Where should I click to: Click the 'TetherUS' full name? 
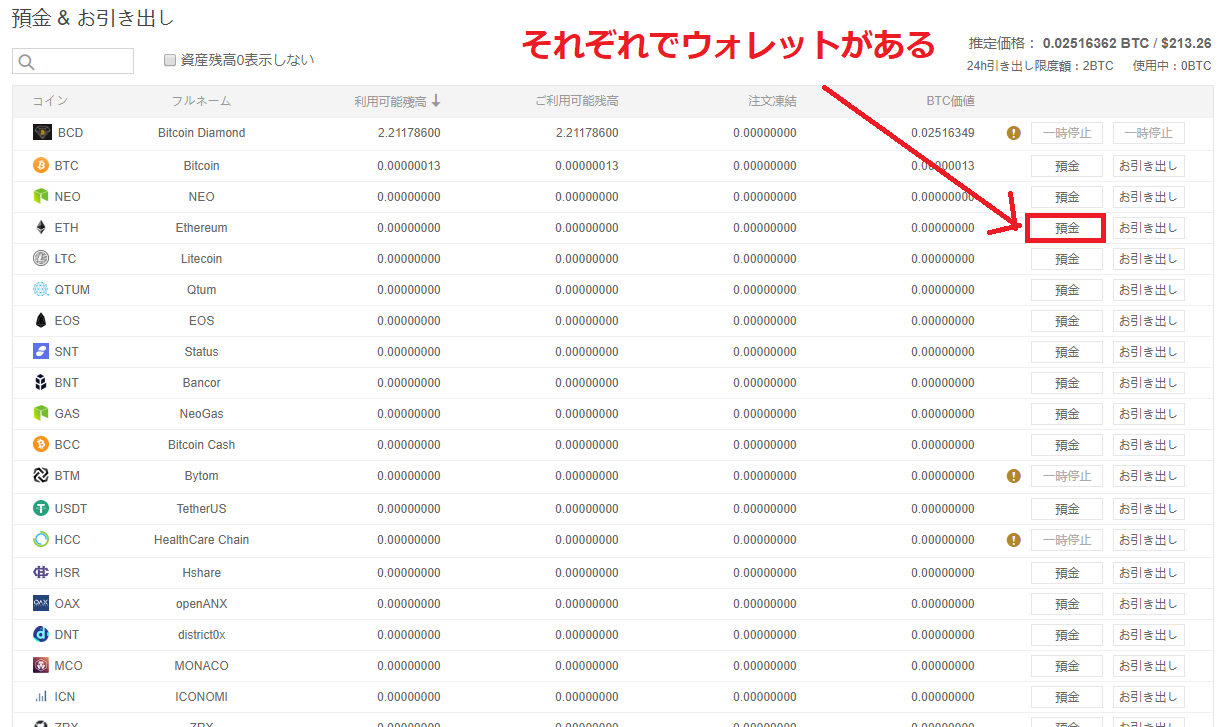pyautogui.click(x=201, y=509)
